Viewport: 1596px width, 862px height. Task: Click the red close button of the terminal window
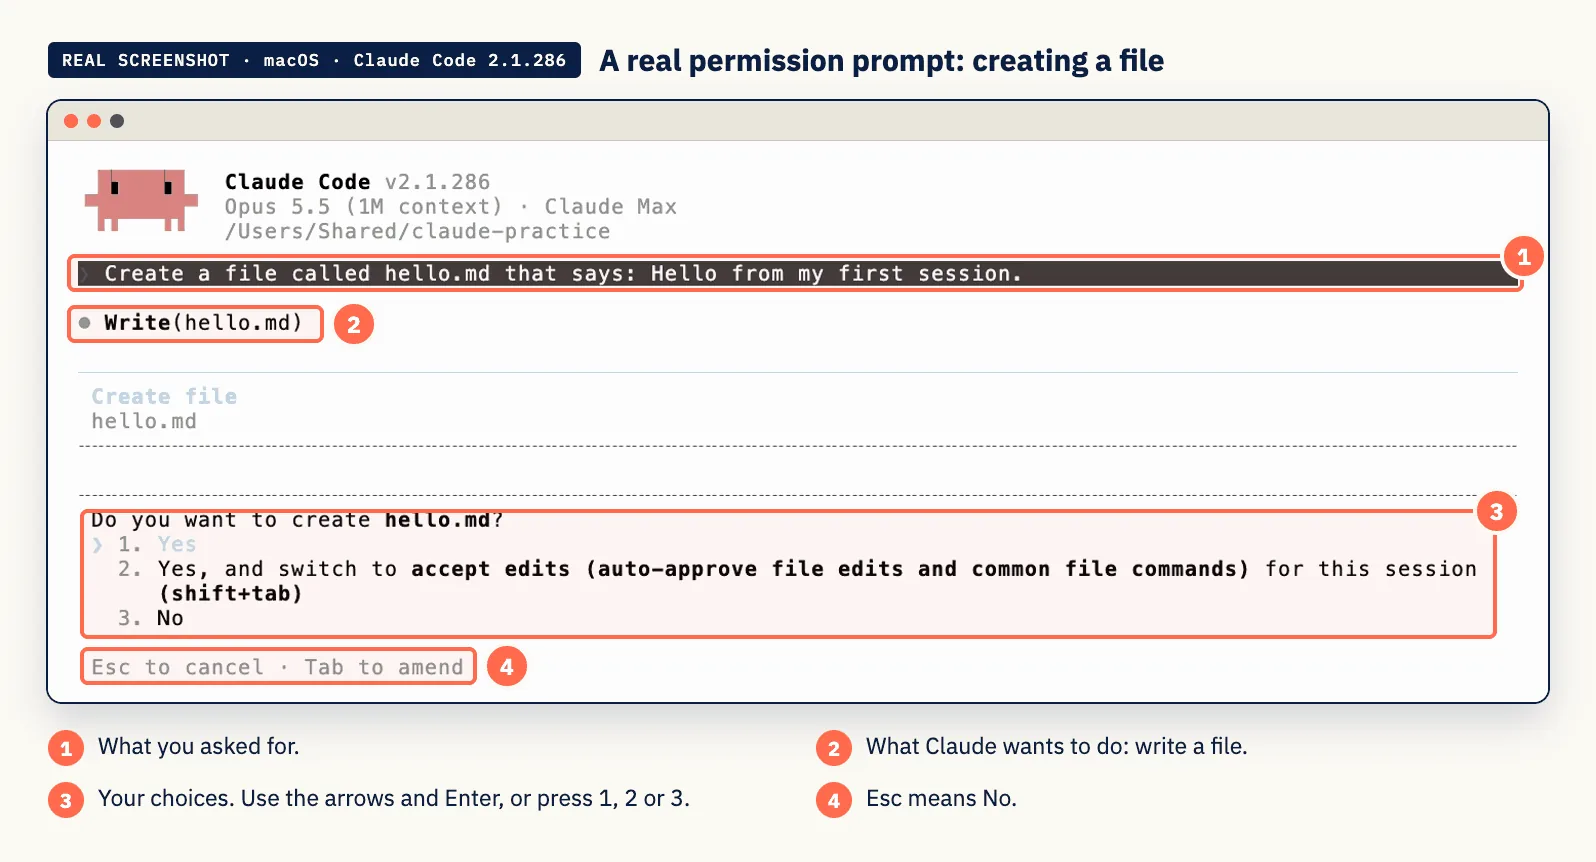pyautogui.click(x=71, y=121)
